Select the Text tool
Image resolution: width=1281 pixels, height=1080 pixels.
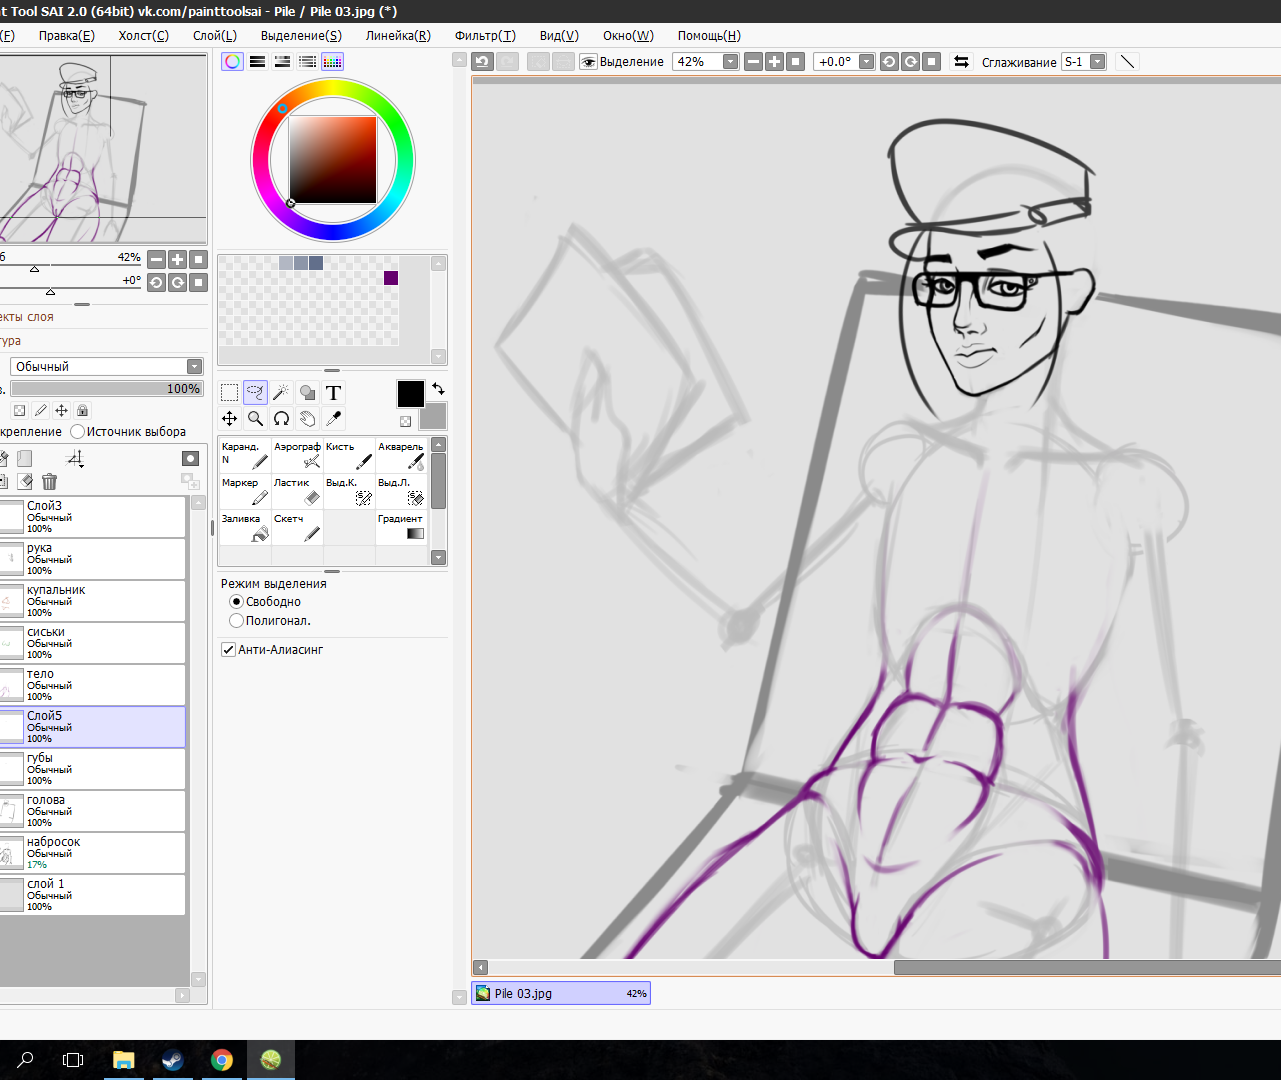pos(333,393)
